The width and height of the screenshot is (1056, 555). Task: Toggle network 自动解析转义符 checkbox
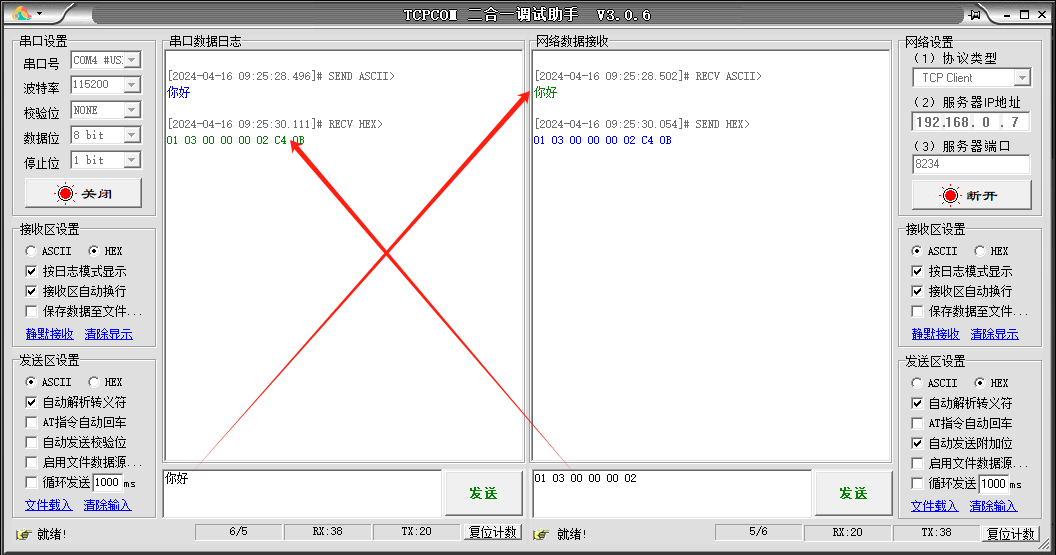point(917,403)
